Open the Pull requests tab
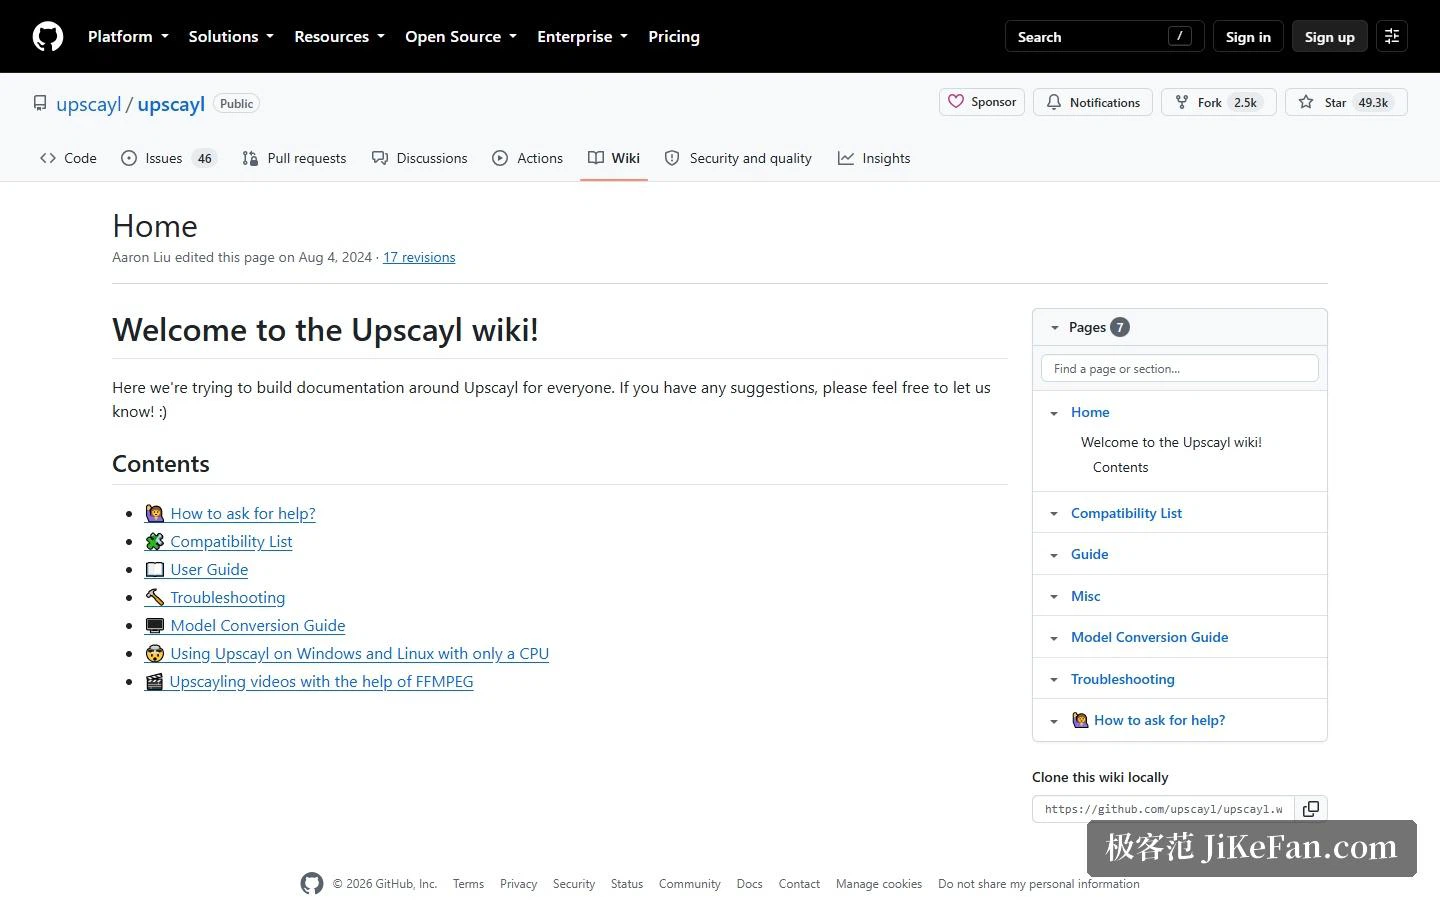 [x=294, y=158]
